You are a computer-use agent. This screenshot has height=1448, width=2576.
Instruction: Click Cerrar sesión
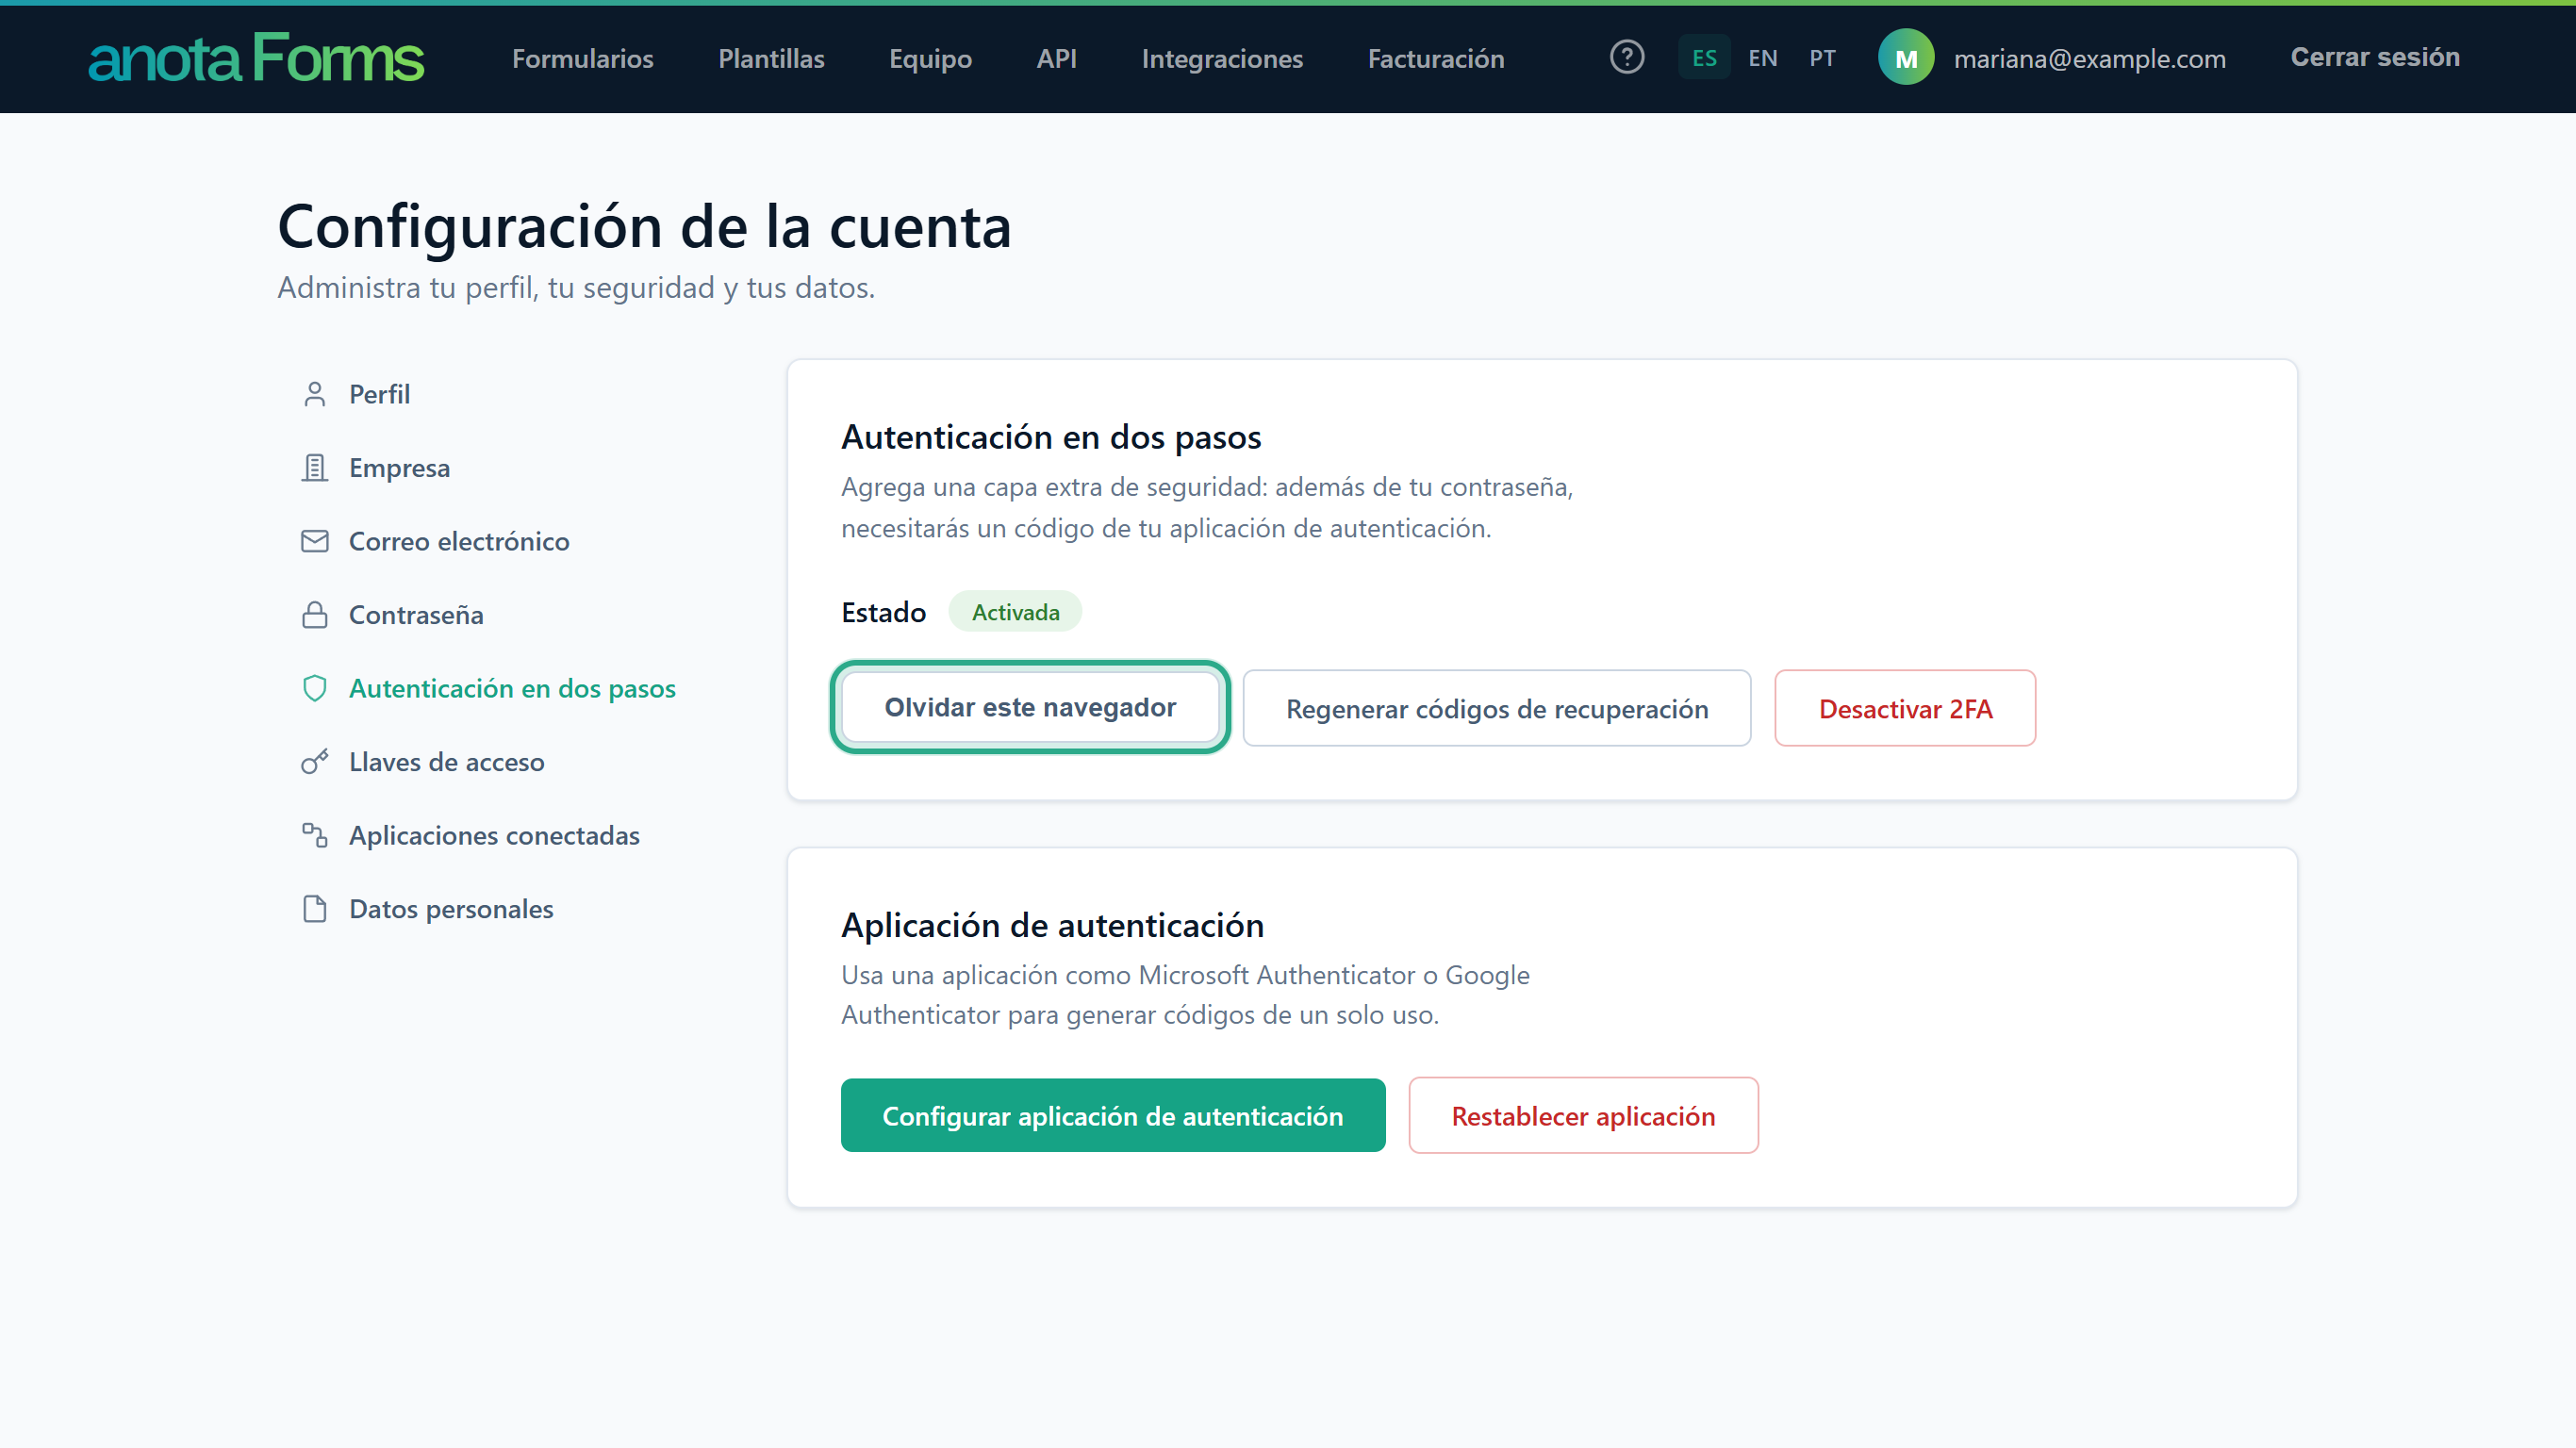2375,57
